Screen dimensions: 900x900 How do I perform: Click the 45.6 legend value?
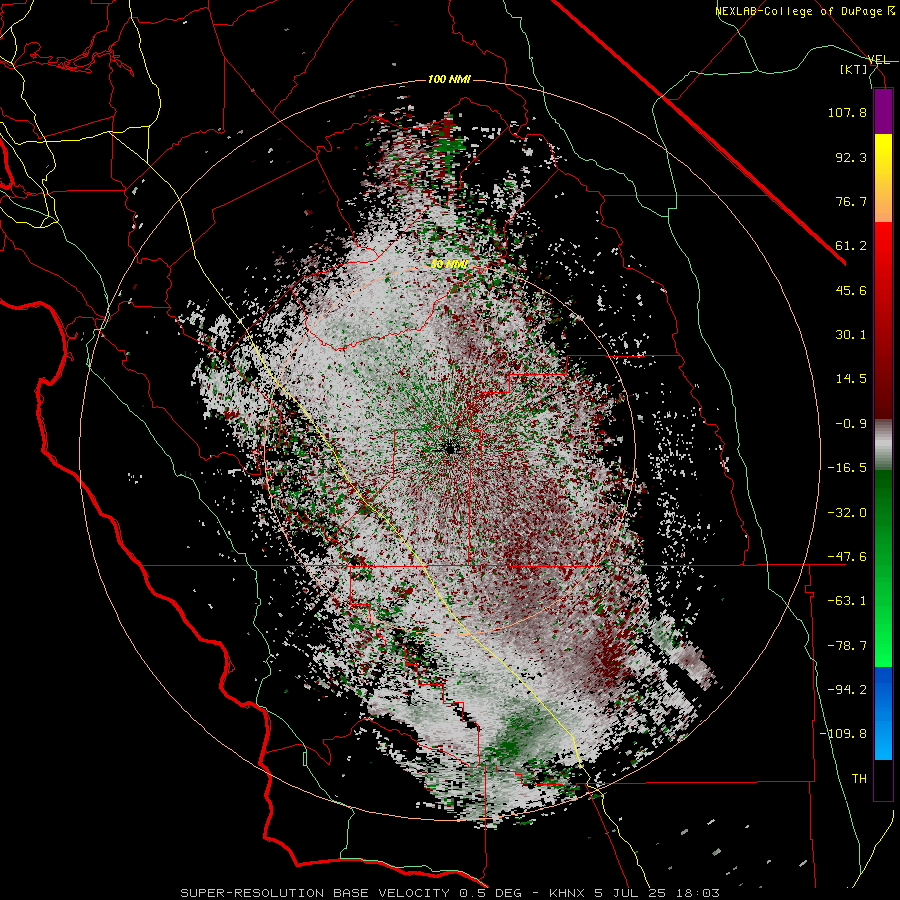click(851, 290)
